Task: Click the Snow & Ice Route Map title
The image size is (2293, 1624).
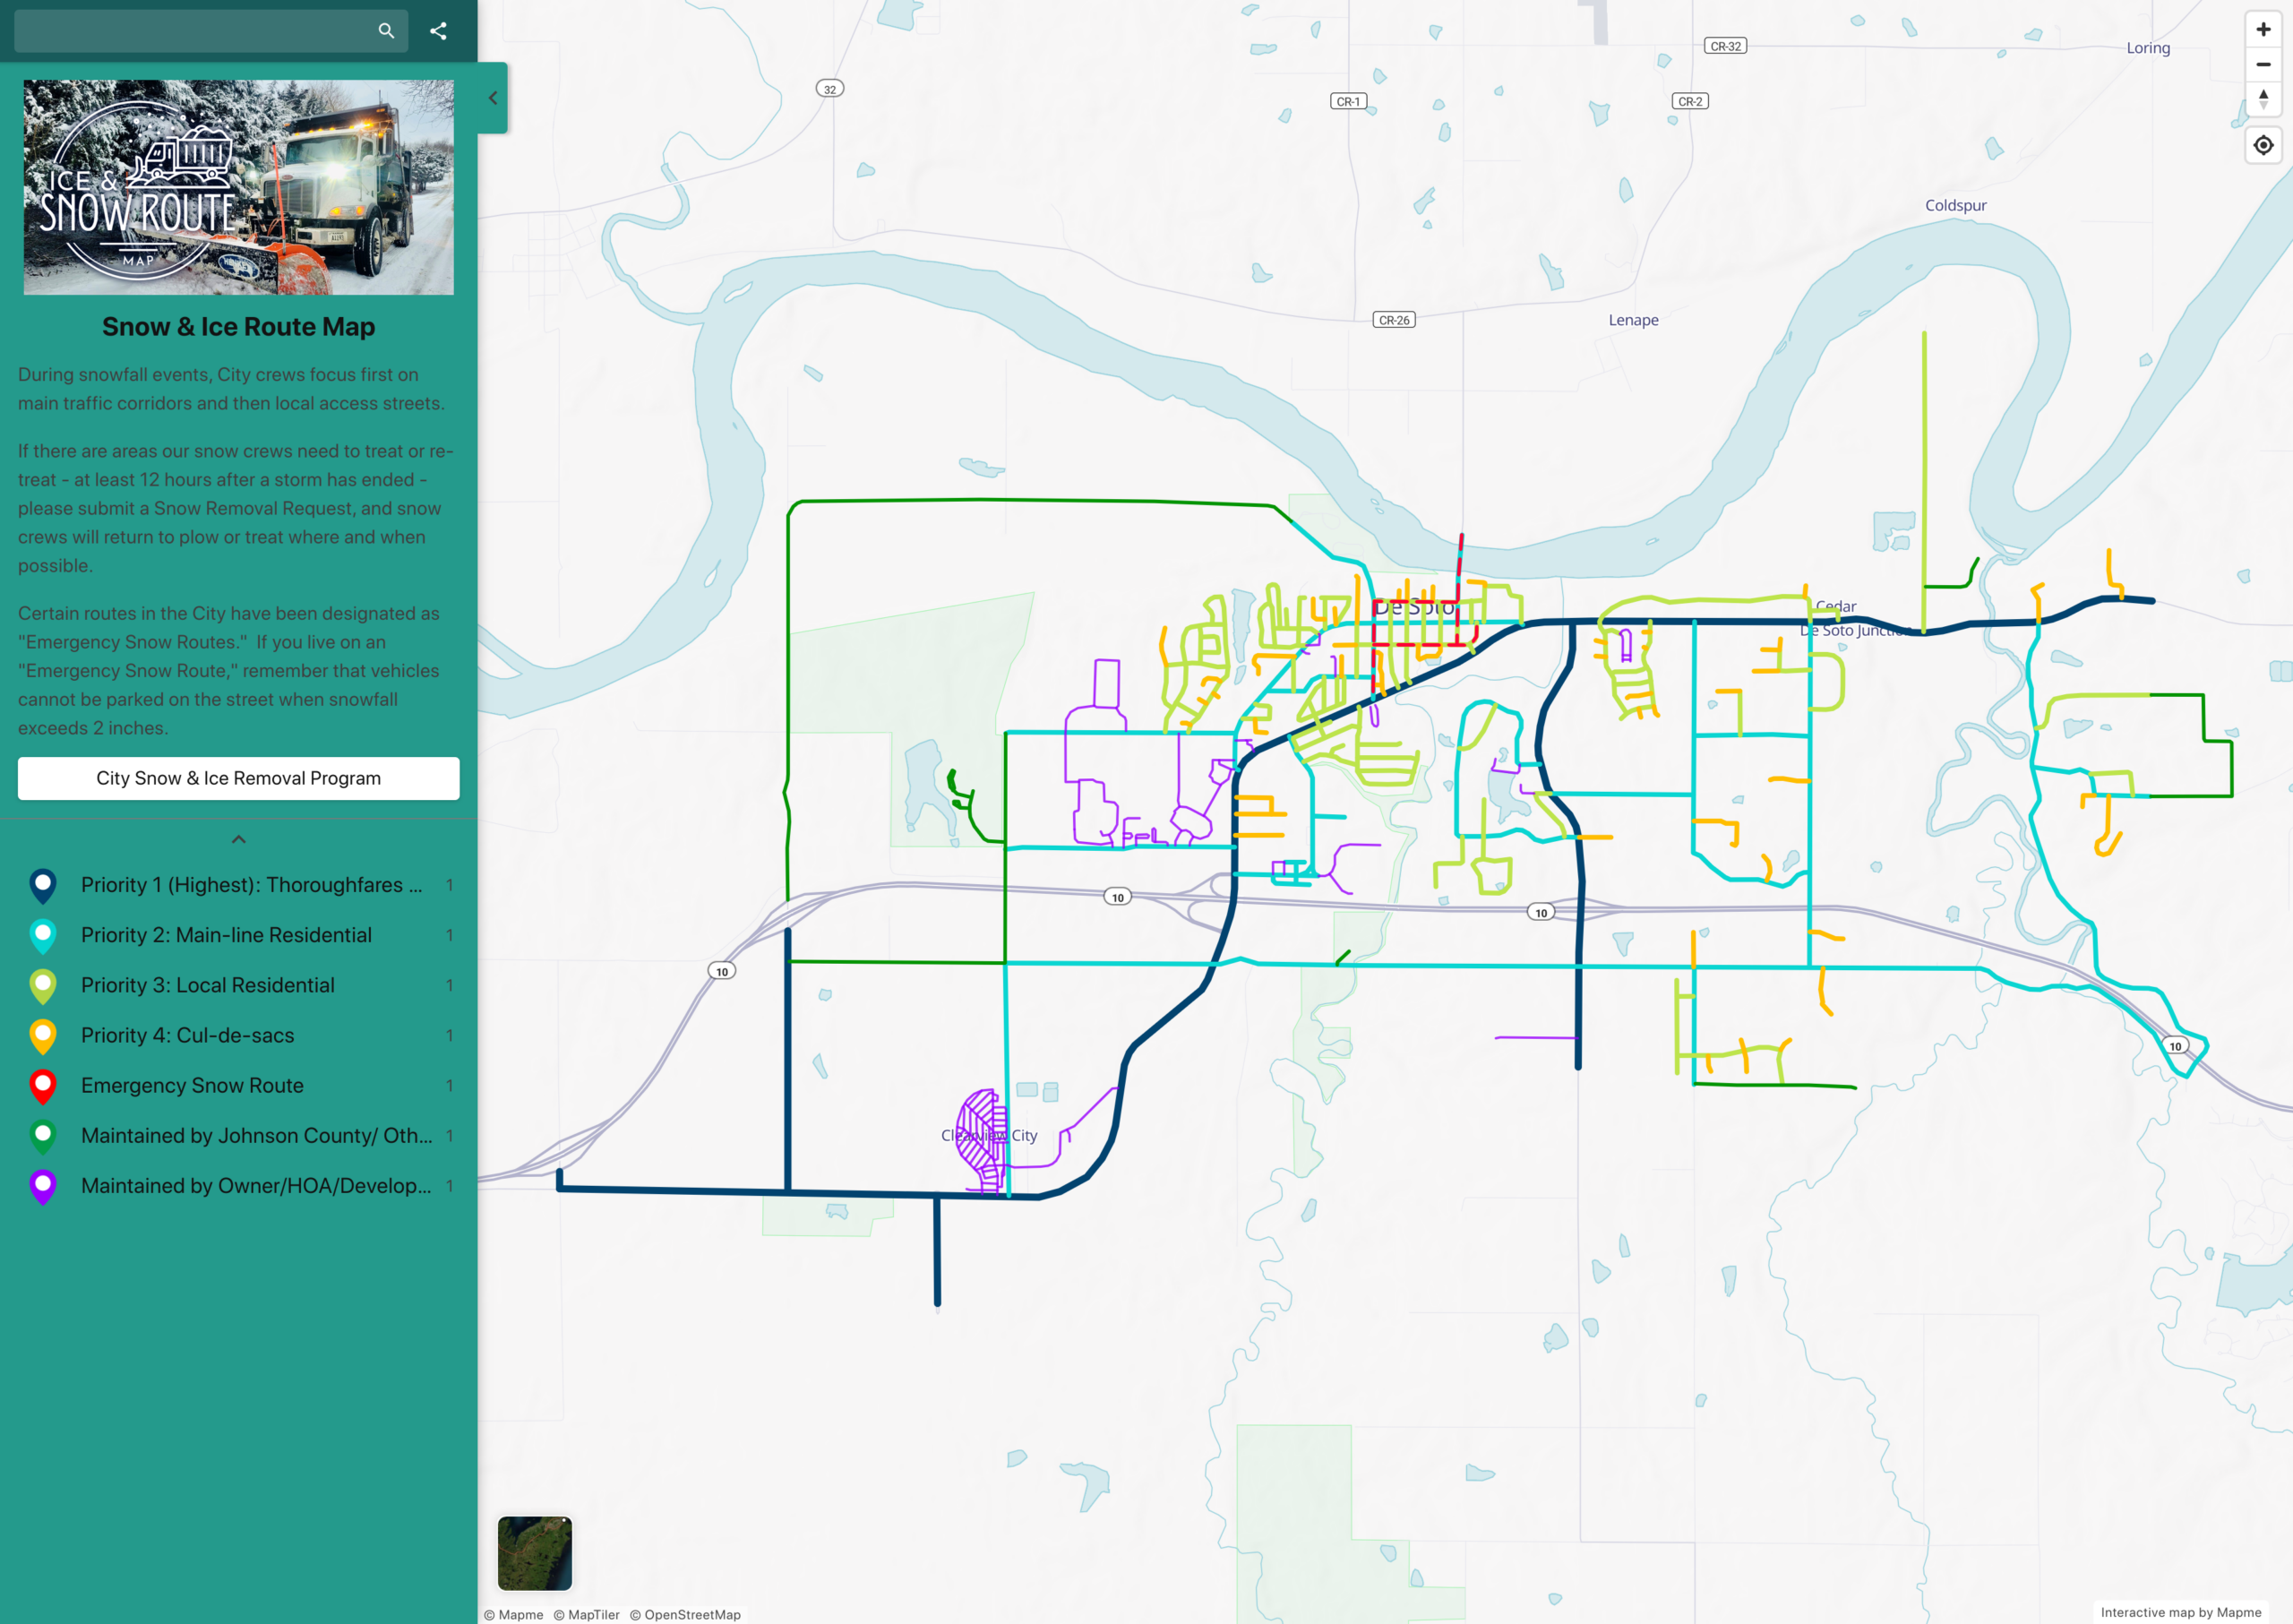Action: pyautogui.click(x=238, y=327)
